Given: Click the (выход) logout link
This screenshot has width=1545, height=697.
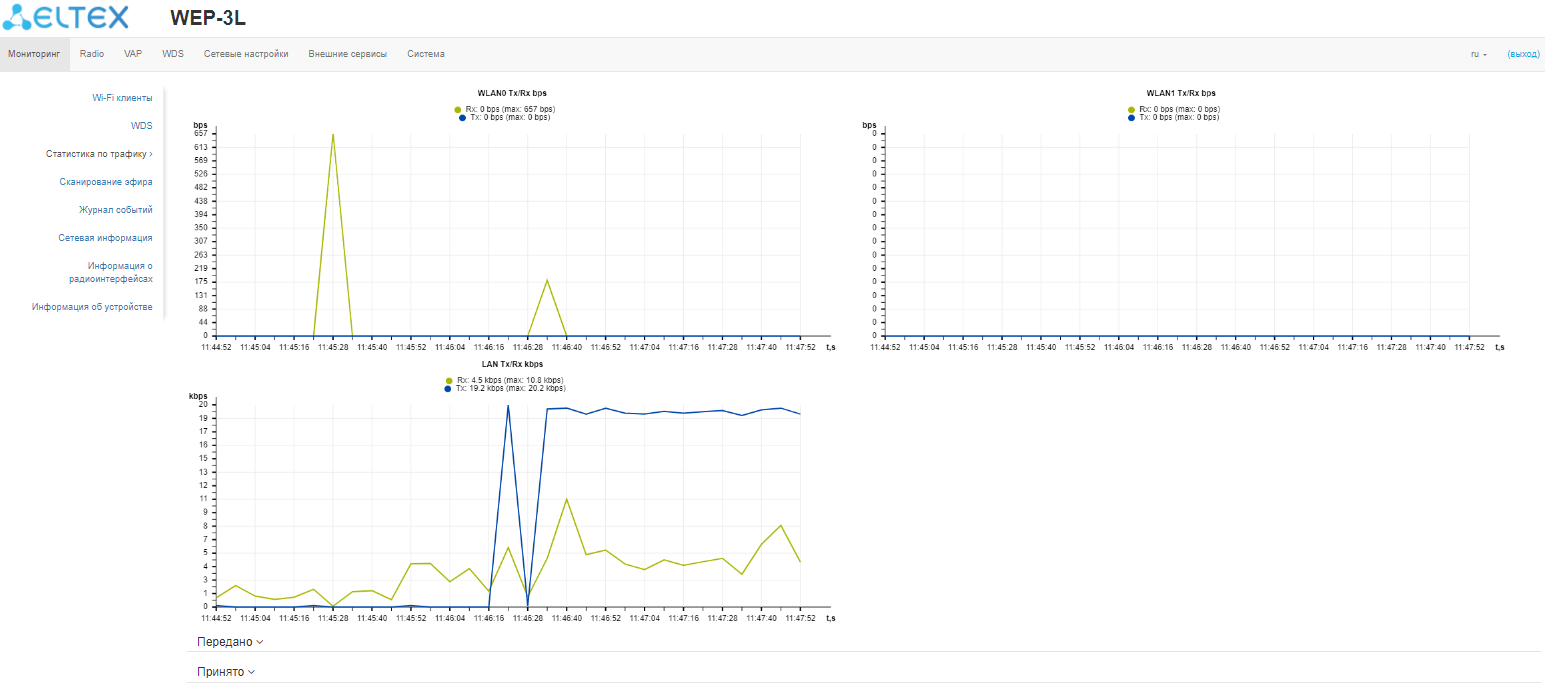Looking at the screenshot, I should (x=1523, y=54).
